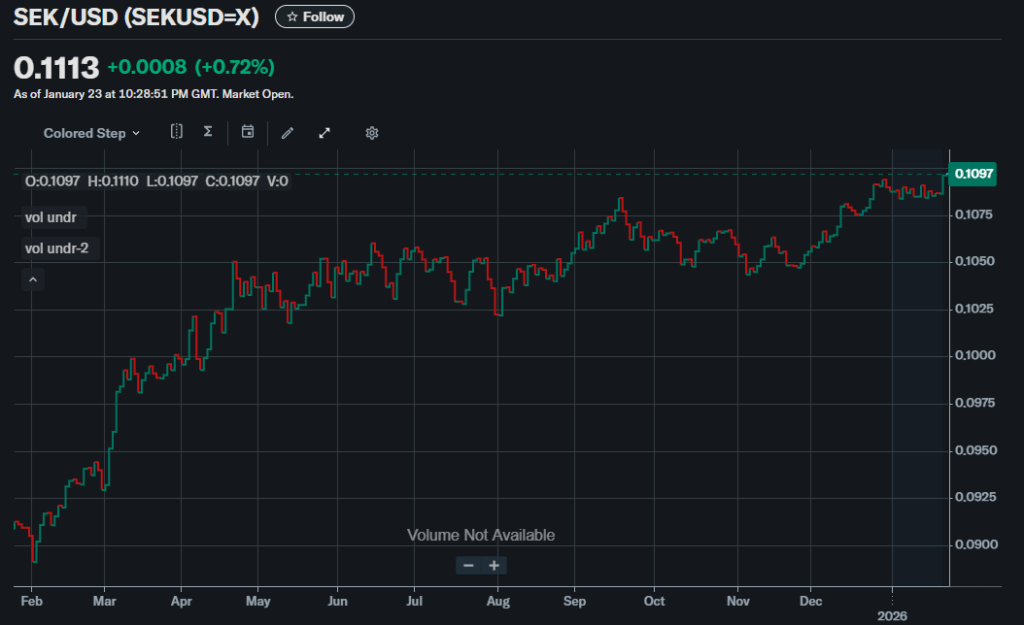Click the current price label 0.1097

coord(973,174)
